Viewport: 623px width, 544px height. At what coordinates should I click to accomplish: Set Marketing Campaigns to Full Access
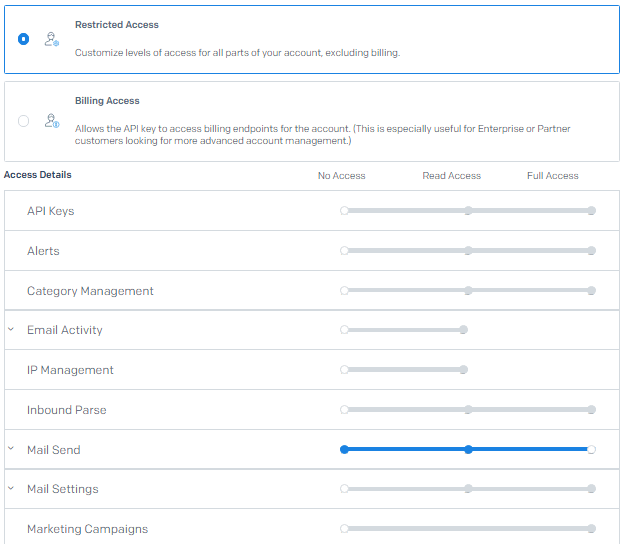pyautogui.click(x=591, y=529)
